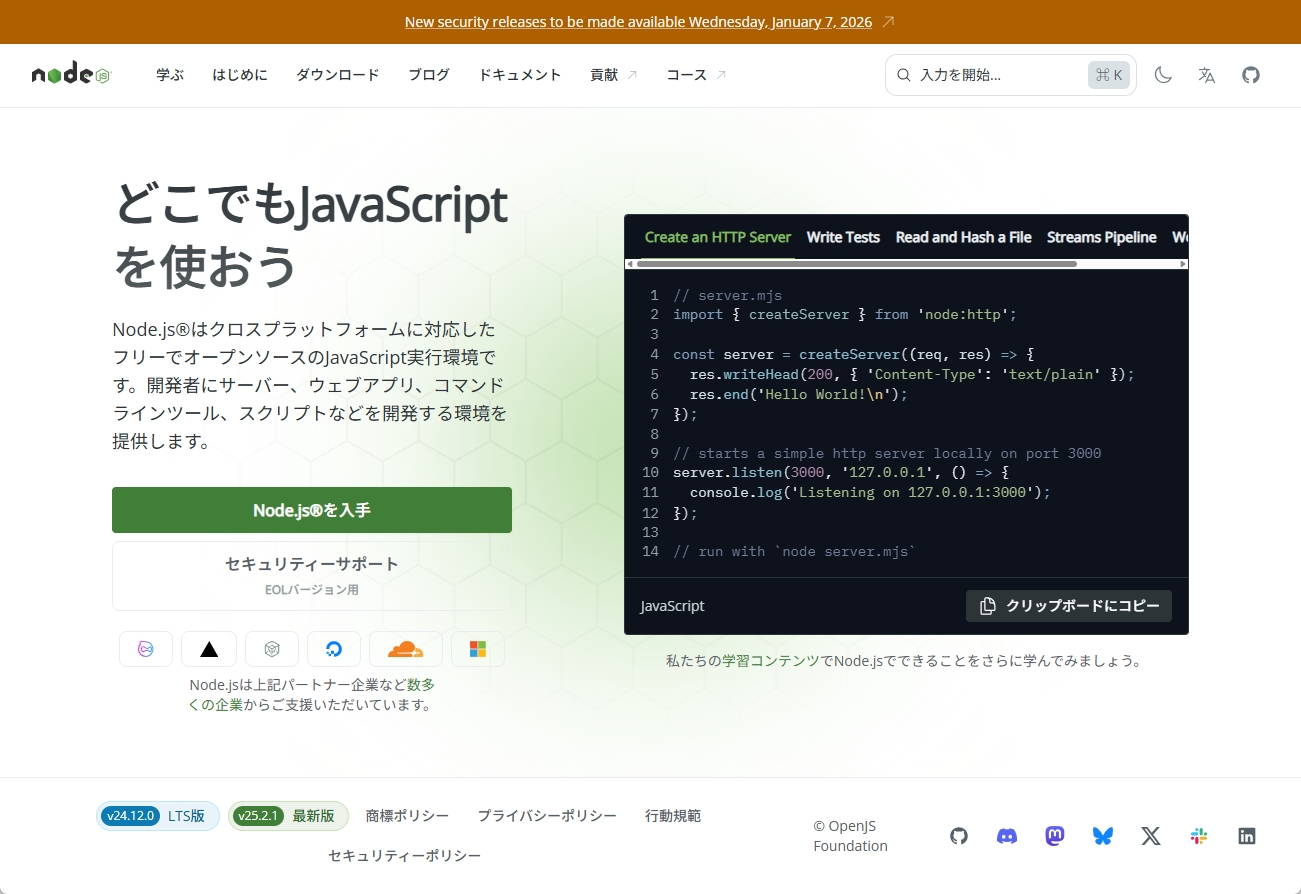Open the ダウンロード menu item
The image size is (1301, 894).
pos(338,75)
